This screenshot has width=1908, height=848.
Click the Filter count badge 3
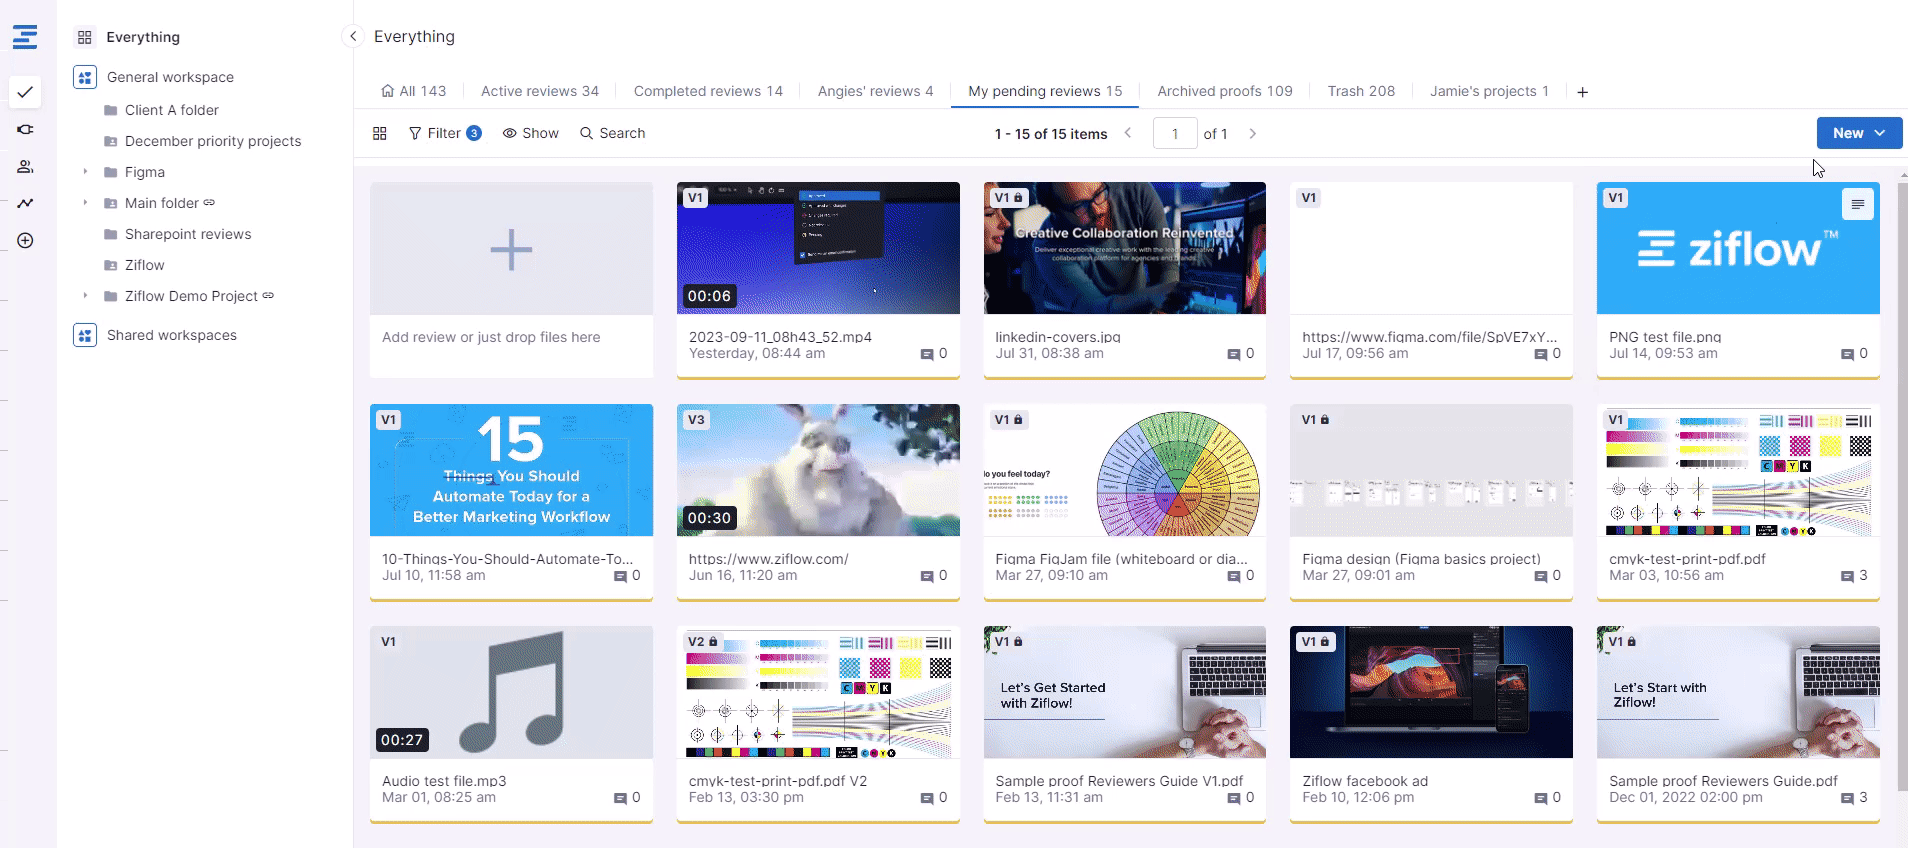[x=474, y=133]
